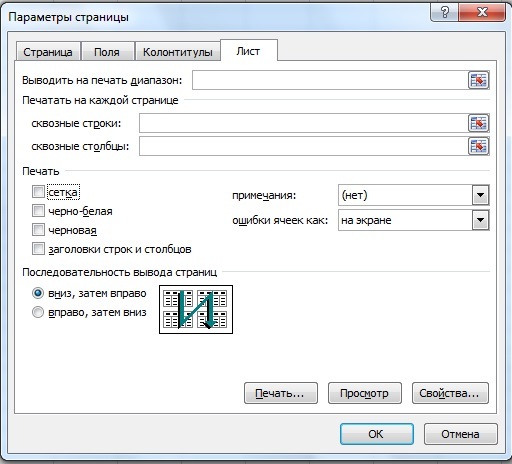Image resolution: width=512 pixels, height=464 pixels.
Task: Switch to the Страница tab
Action: coord(48,52)
